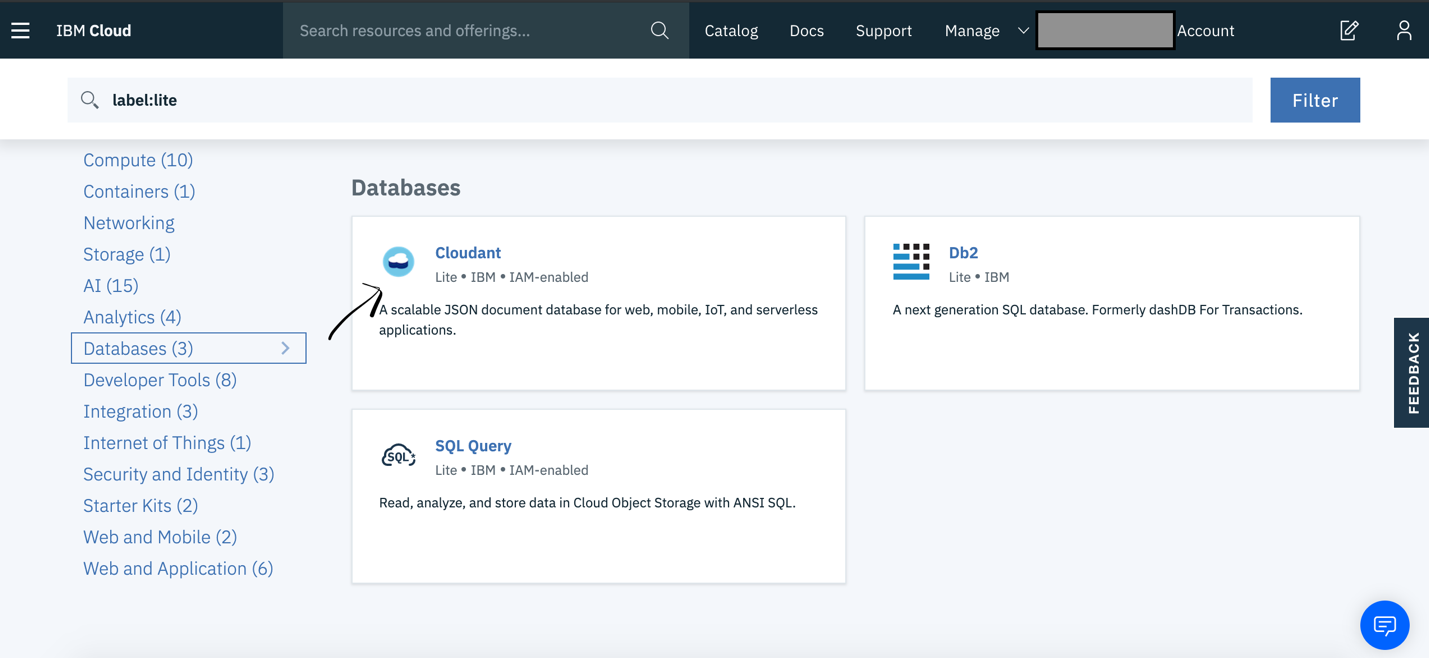This screenshot has width=1429, height=658.
Task: Select the AI (15) category
Action: coord(111,286)
